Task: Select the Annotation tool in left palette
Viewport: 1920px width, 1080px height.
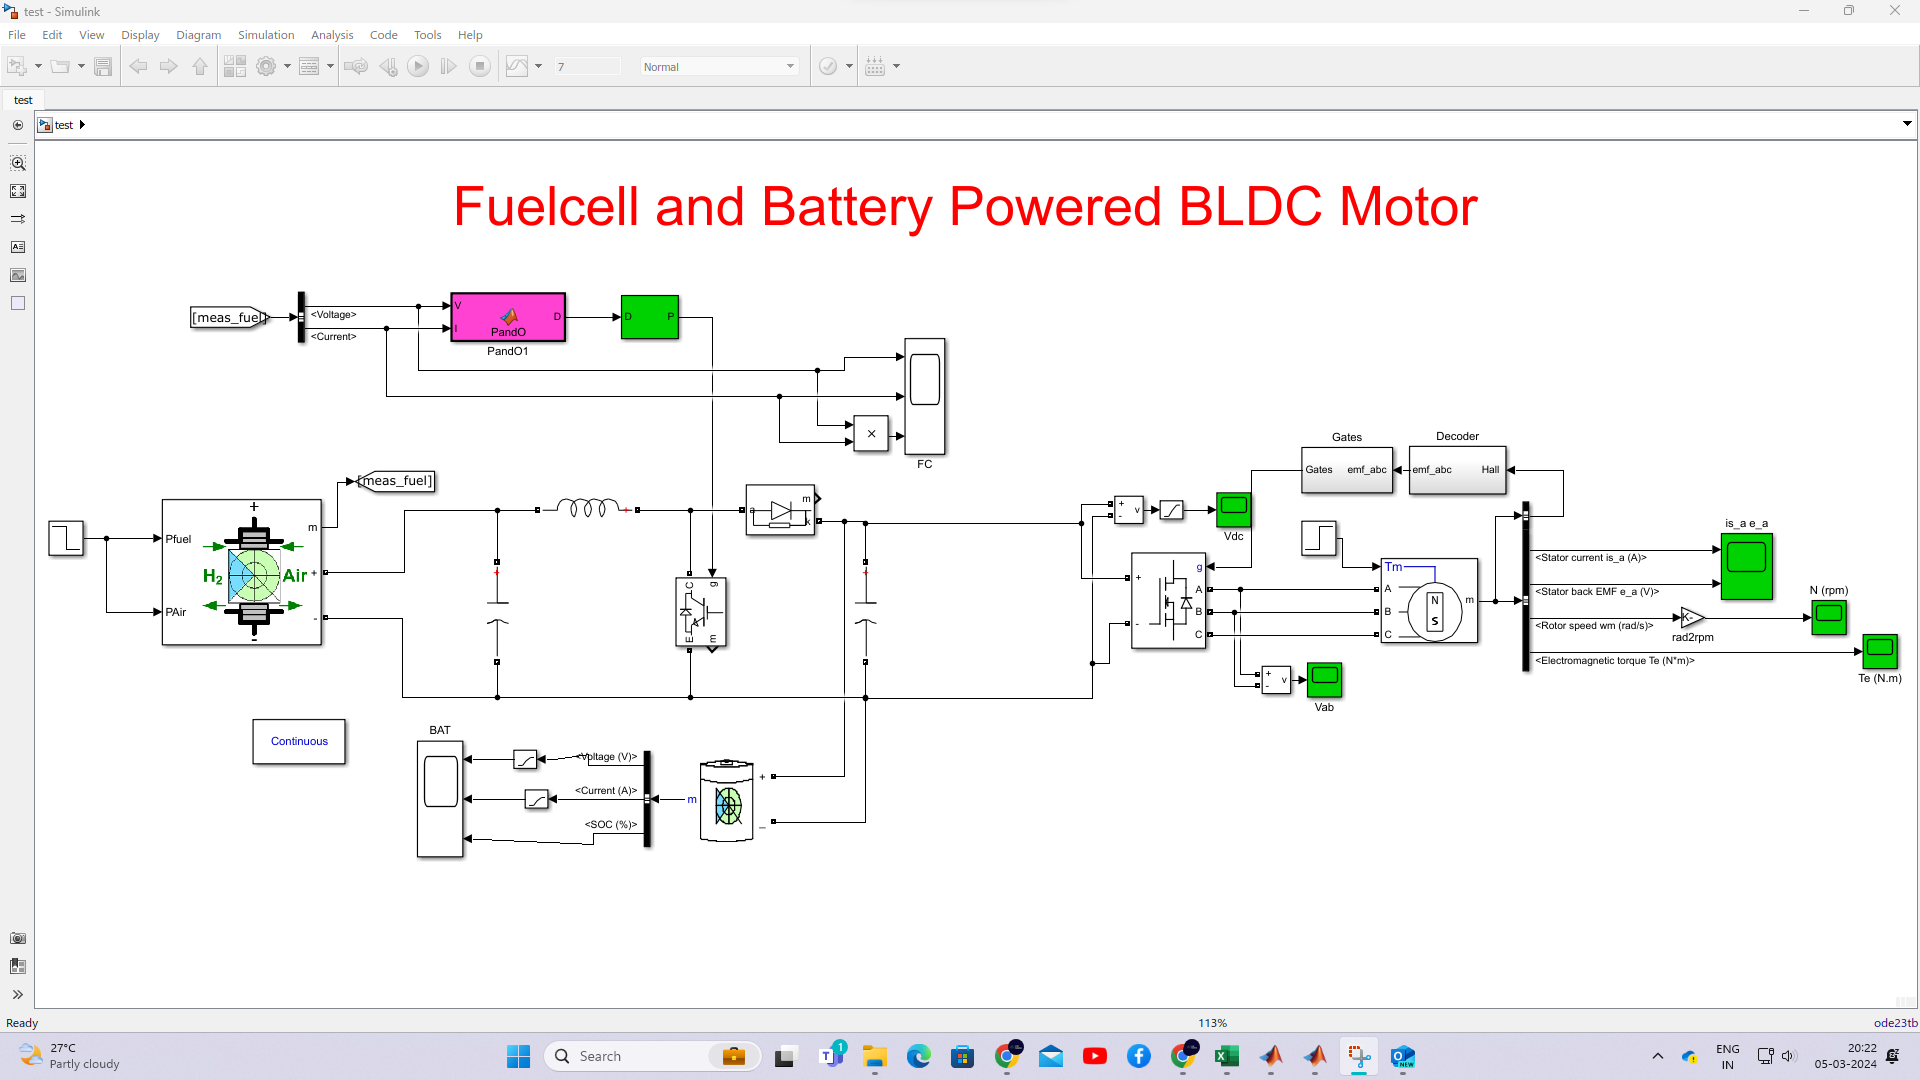Action: pyautogui.click(x=18, y=247)
